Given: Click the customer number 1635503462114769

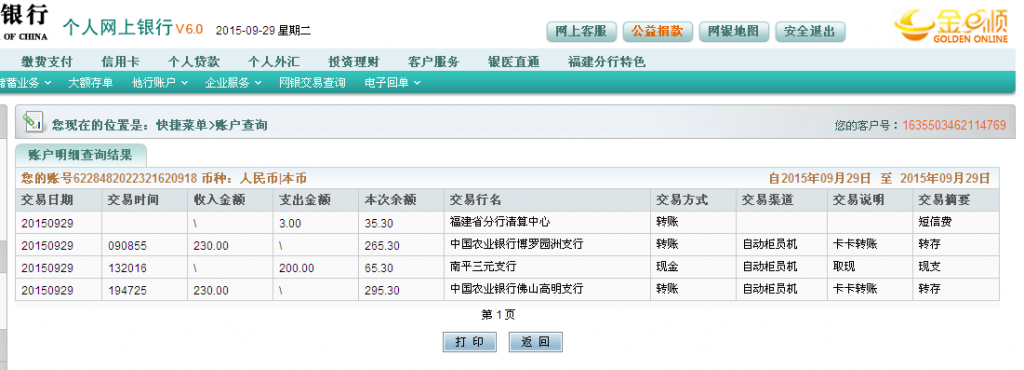Looking at the screenshot, I should coord(954,125).
